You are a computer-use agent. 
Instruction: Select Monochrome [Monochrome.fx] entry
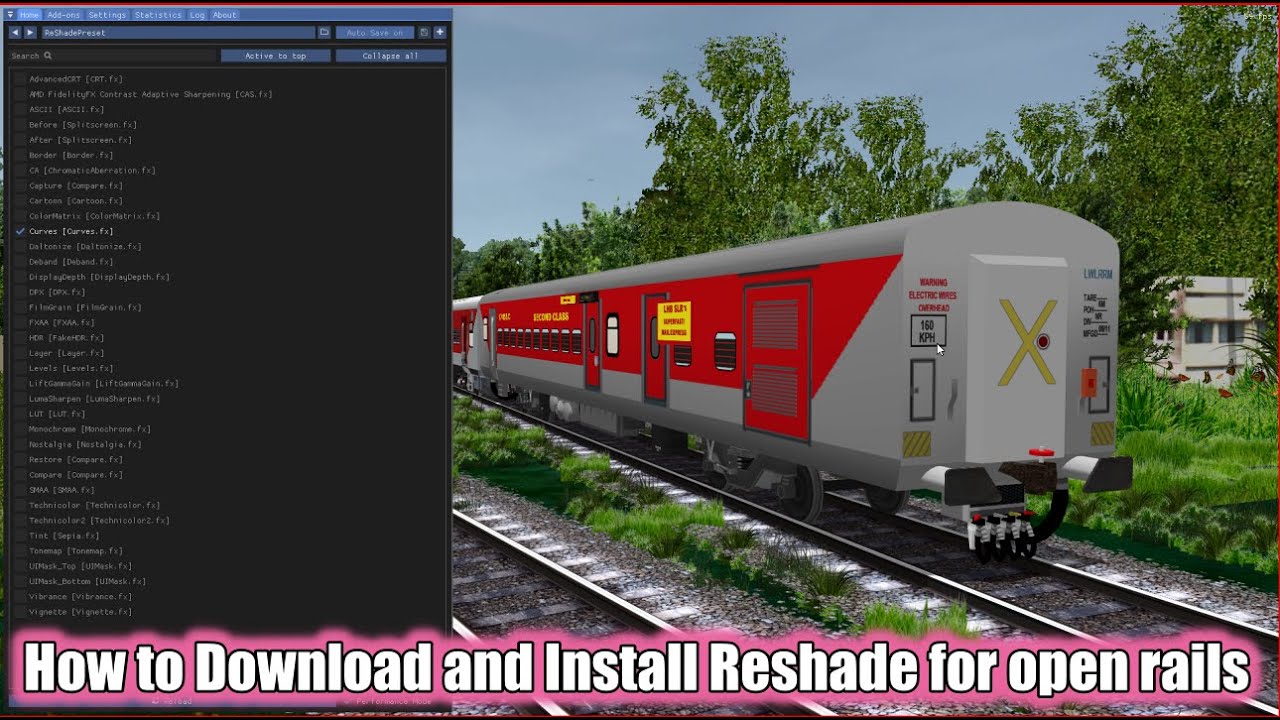[90, 429]
